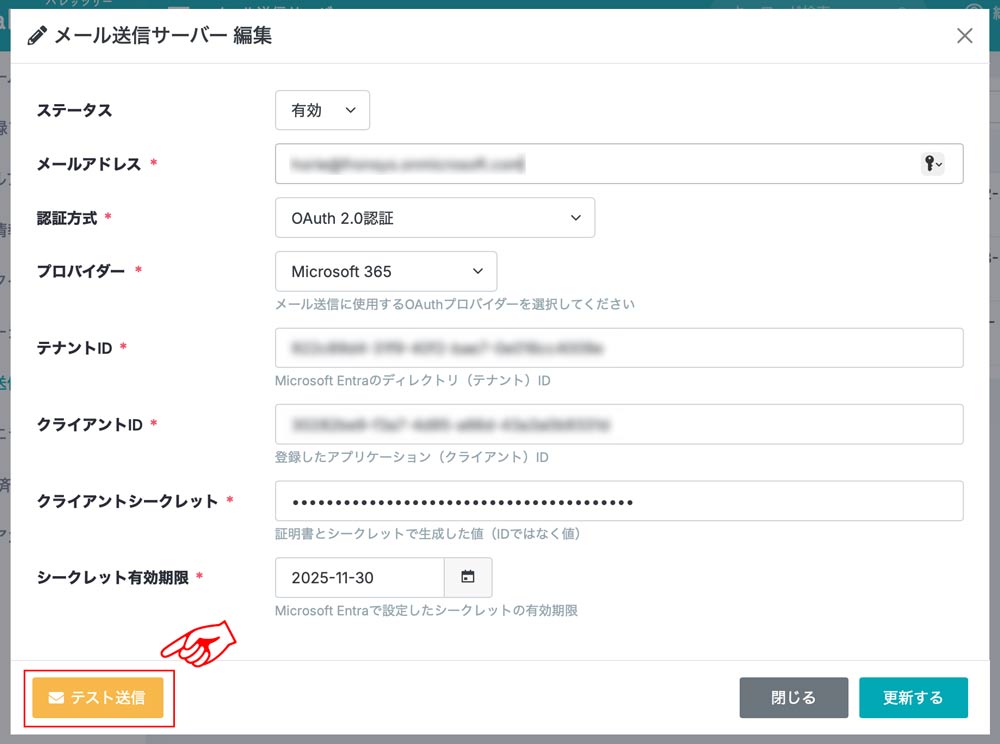
Task: Click the key icon in the email field
Action: [931, 164]
